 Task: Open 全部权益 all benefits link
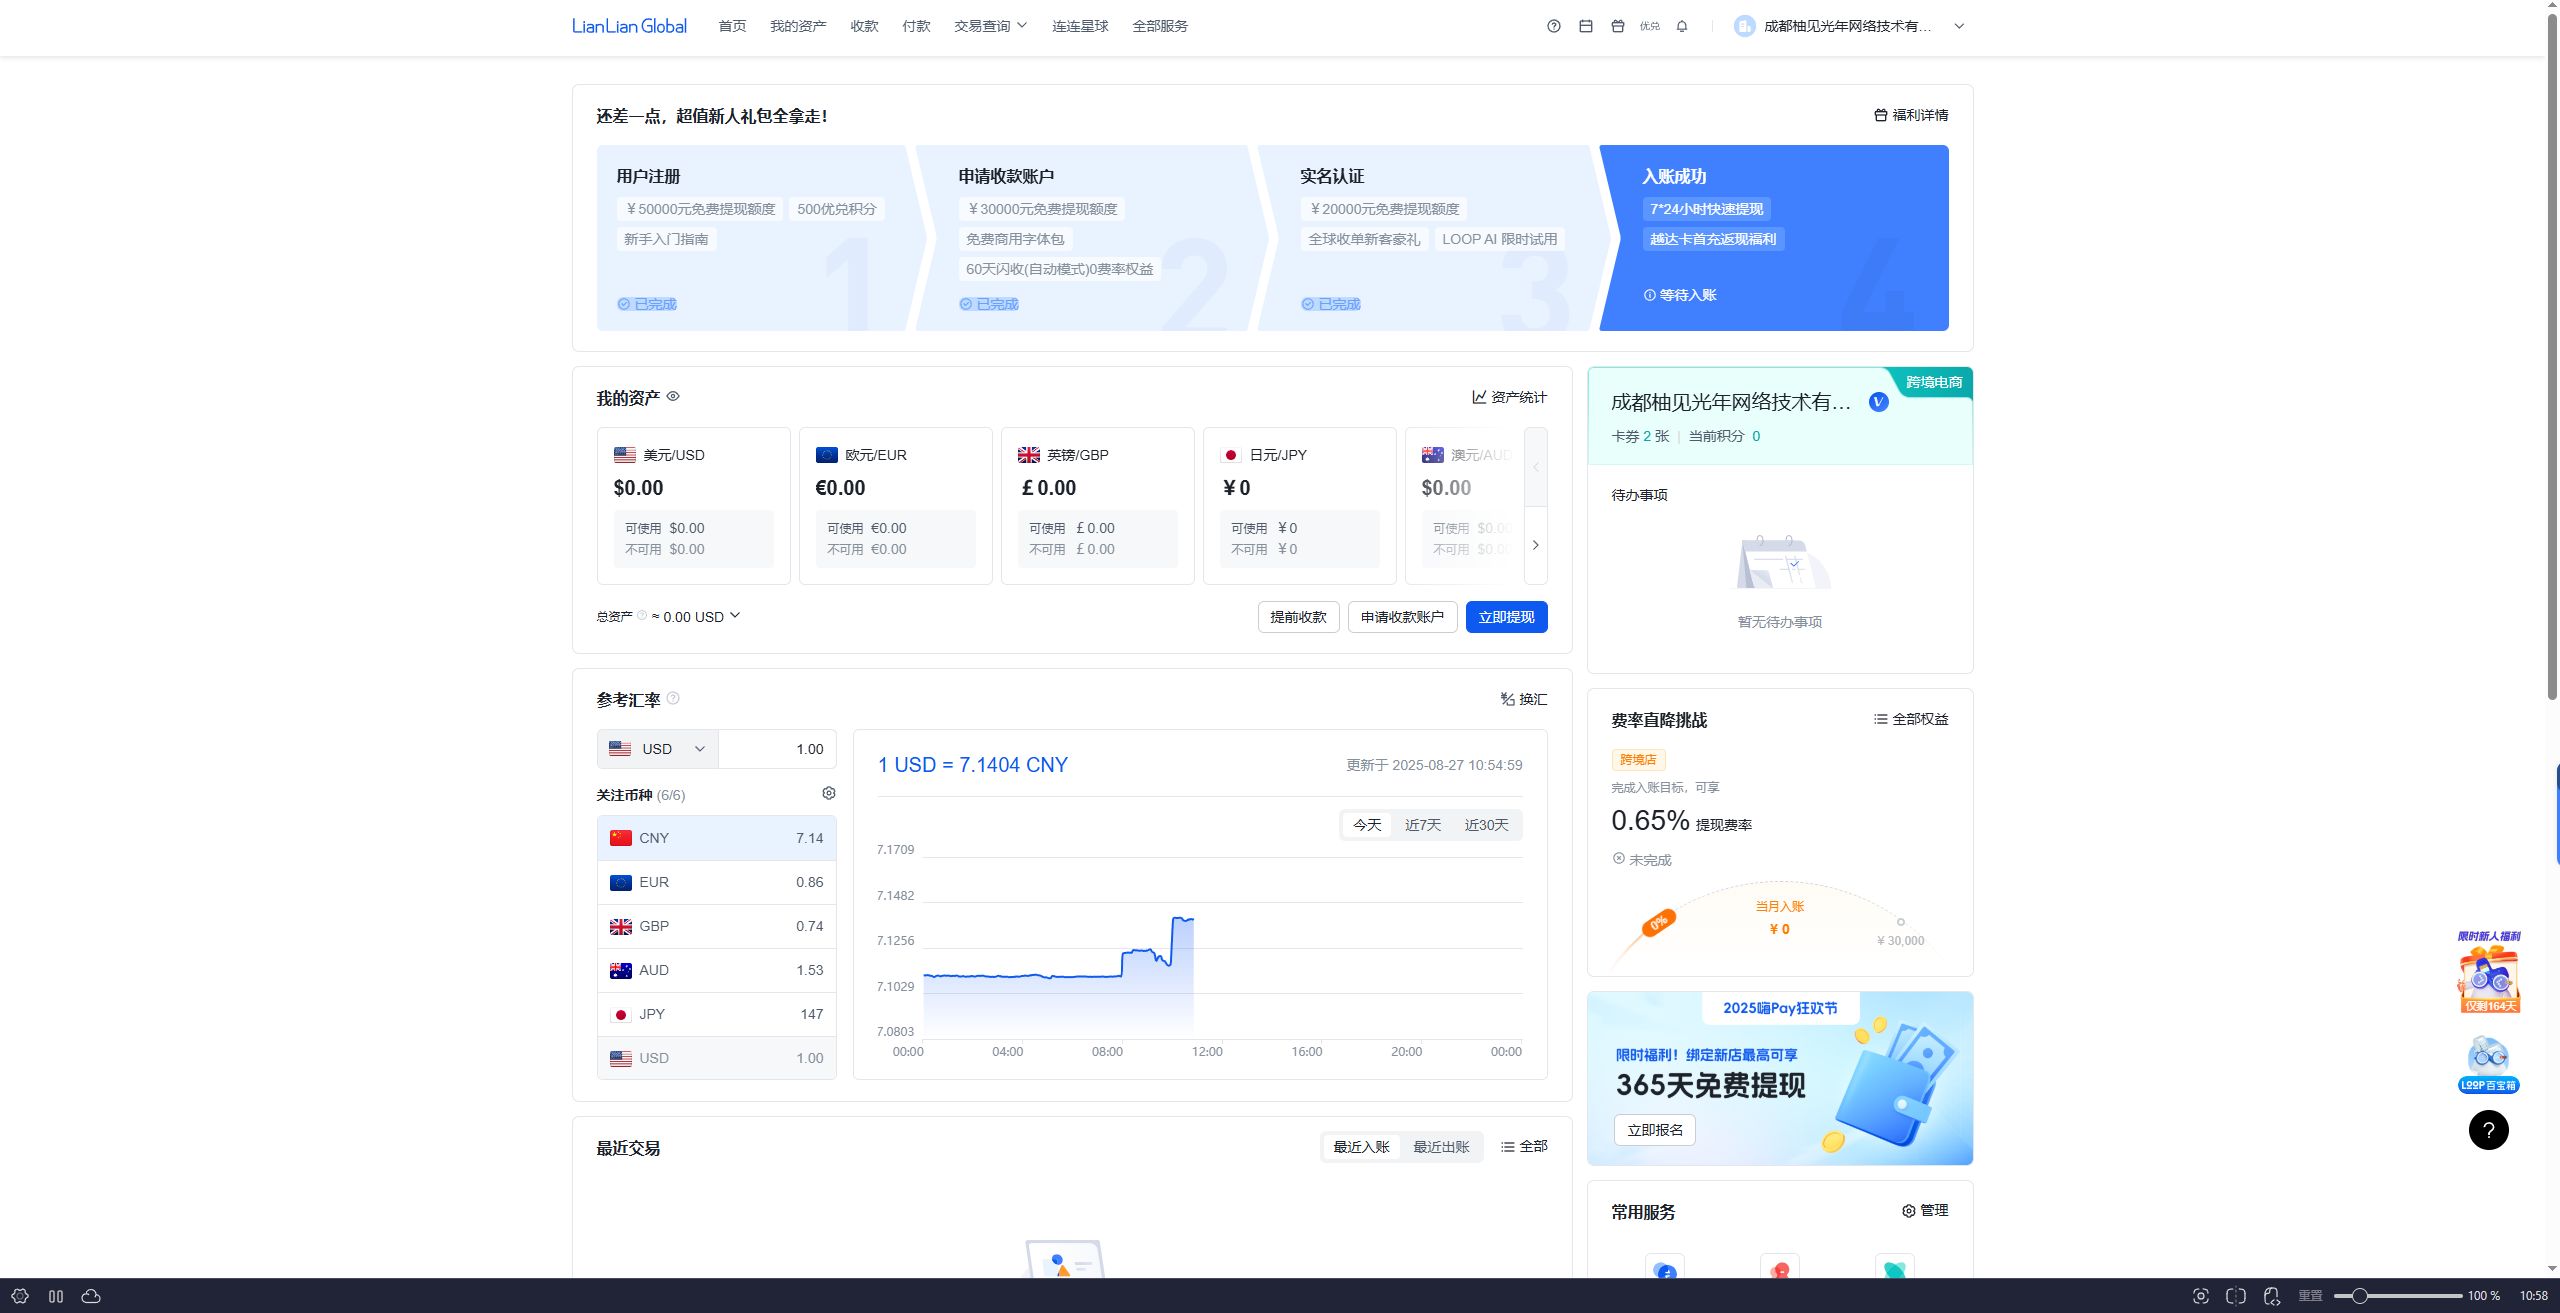point(1911,719)
